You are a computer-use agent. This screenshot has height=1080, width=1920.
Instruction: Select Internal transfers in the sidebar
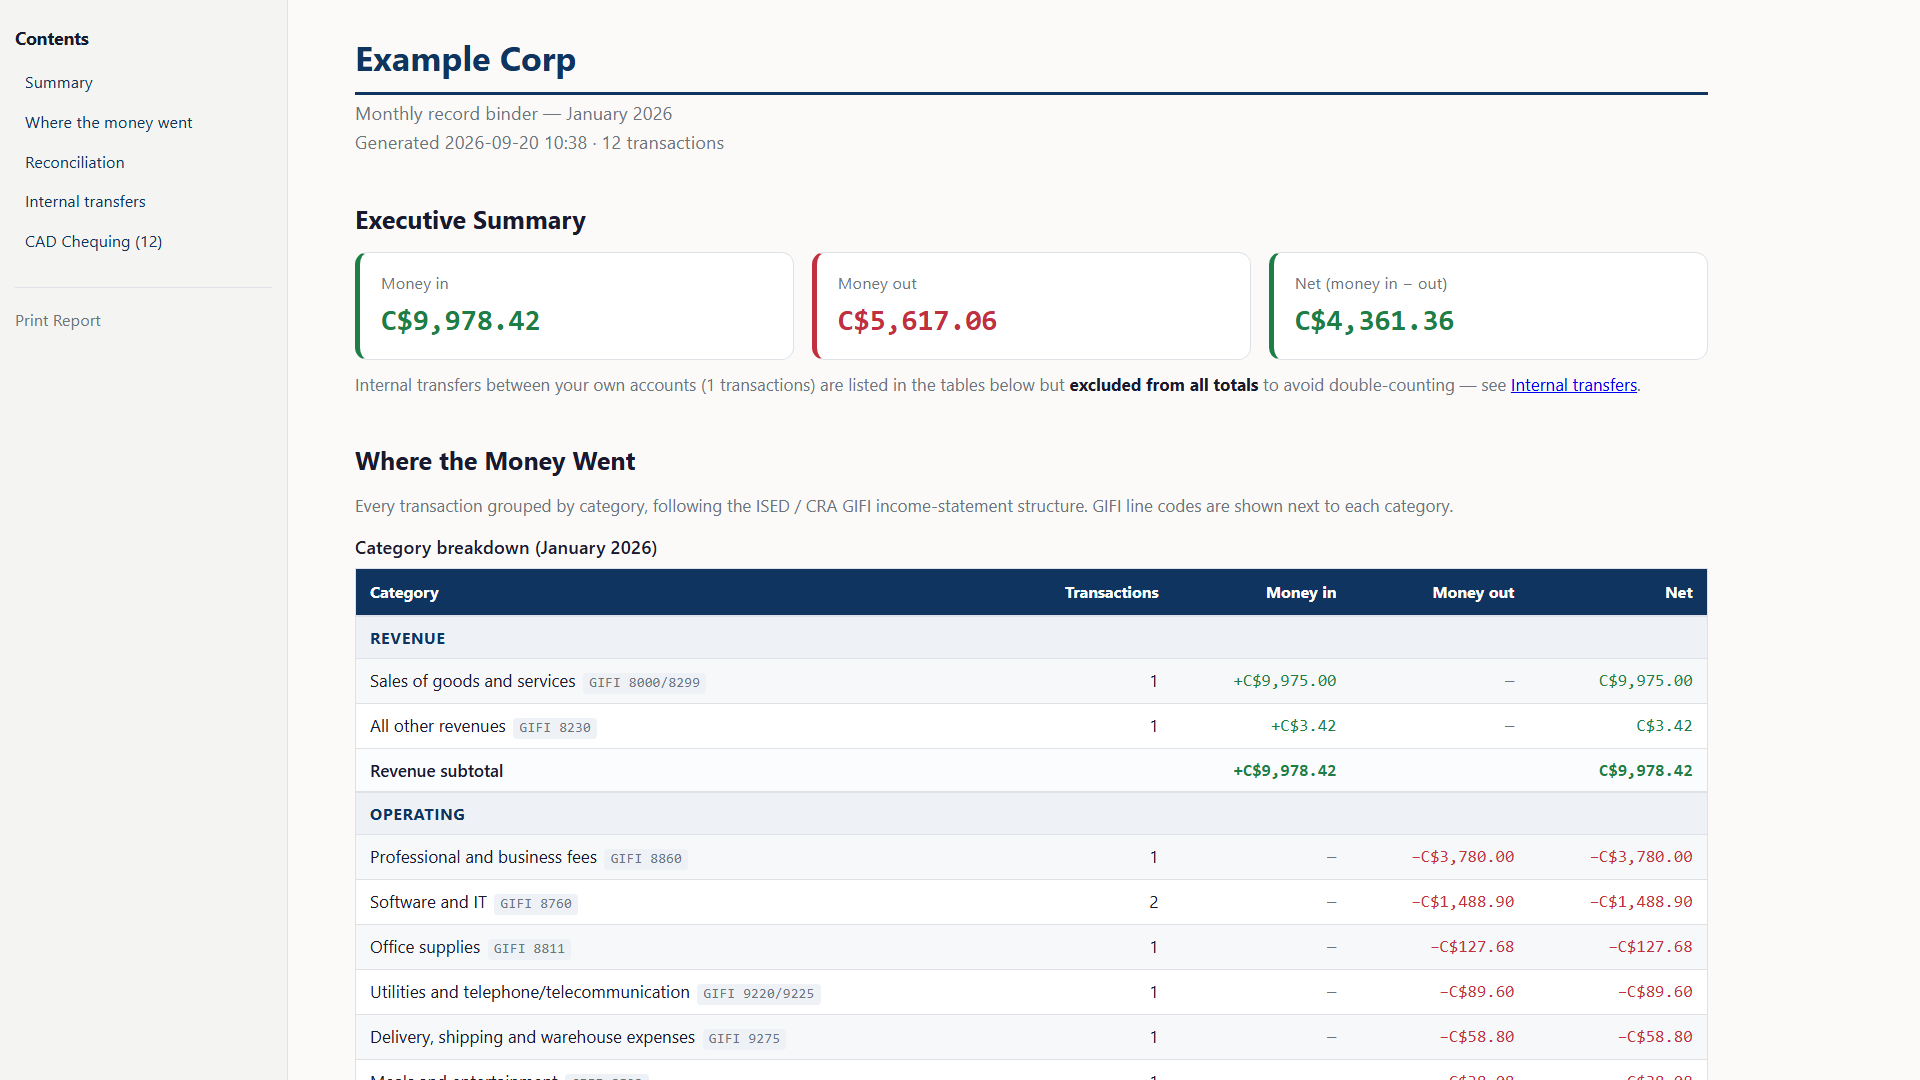tap(85, 202)
